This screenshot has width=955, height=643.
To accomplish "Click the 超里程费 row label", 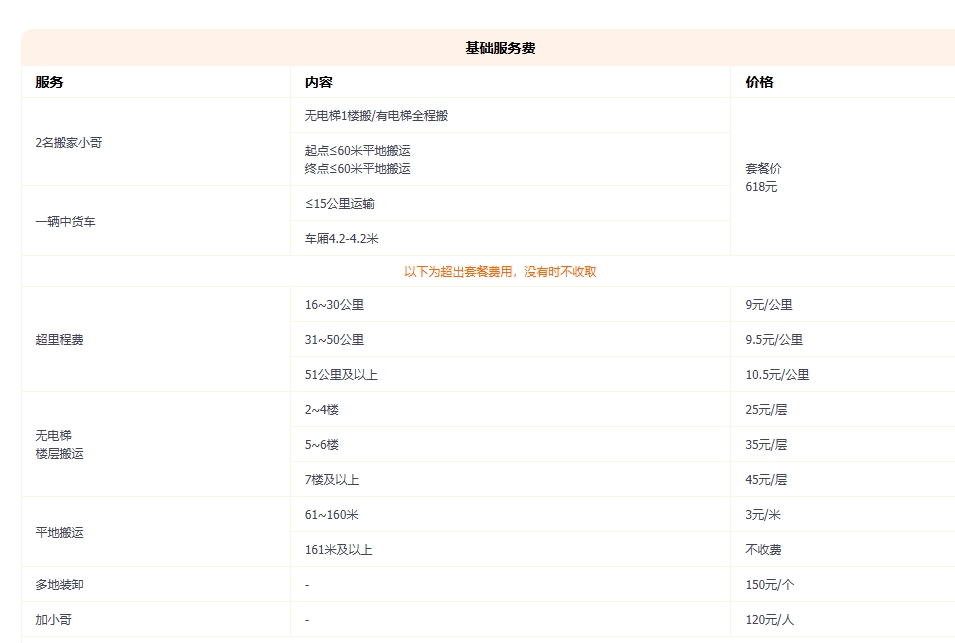I will click(54, 339).
